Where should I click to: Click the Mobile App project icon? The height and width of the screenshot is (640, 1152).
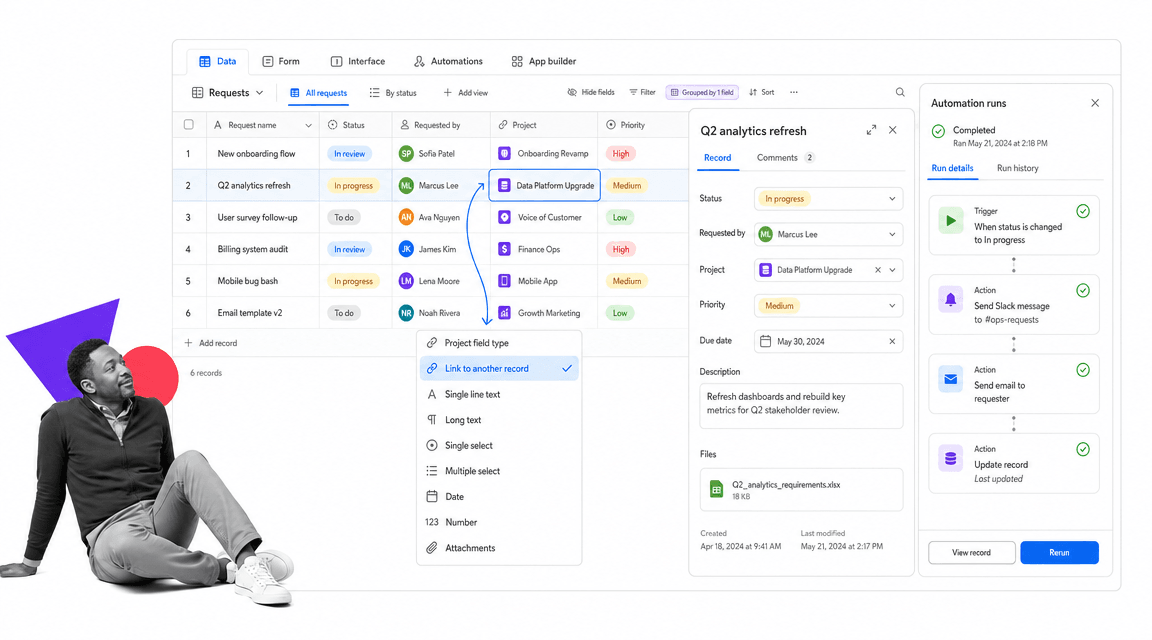tap(505, 281)
